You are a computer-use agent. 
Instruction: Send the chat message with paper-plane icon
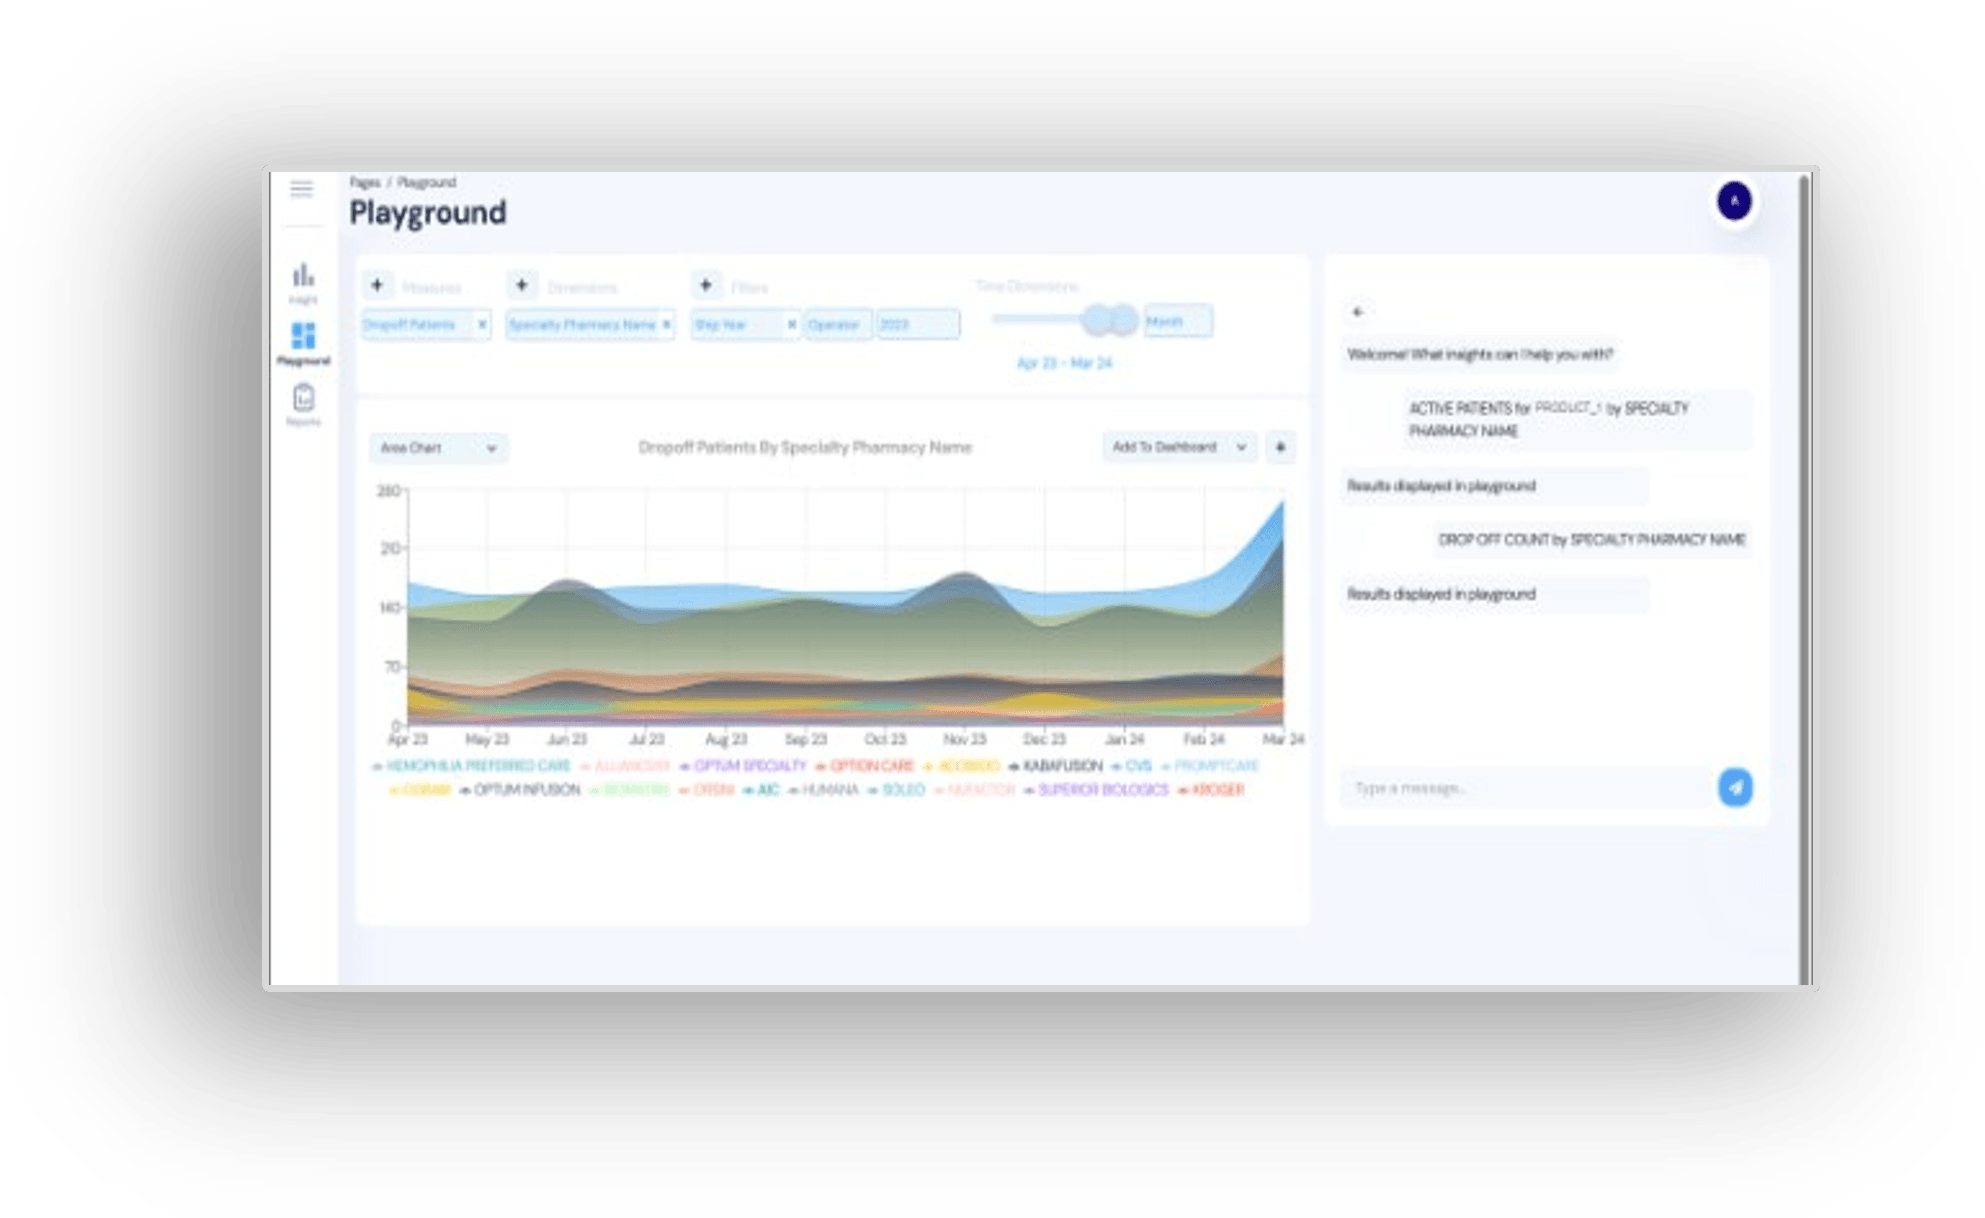(x=1735, y=788)
